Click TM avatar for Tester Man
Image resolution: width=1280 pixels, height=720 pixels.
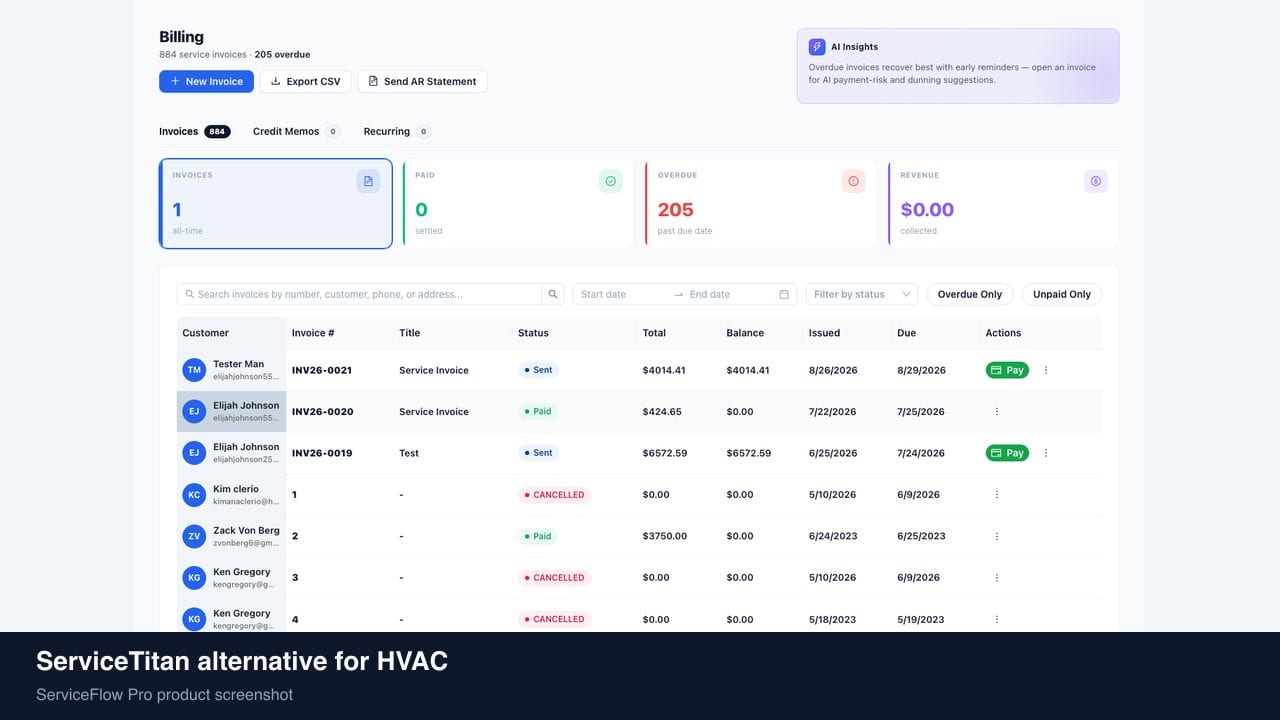(194, 370)
